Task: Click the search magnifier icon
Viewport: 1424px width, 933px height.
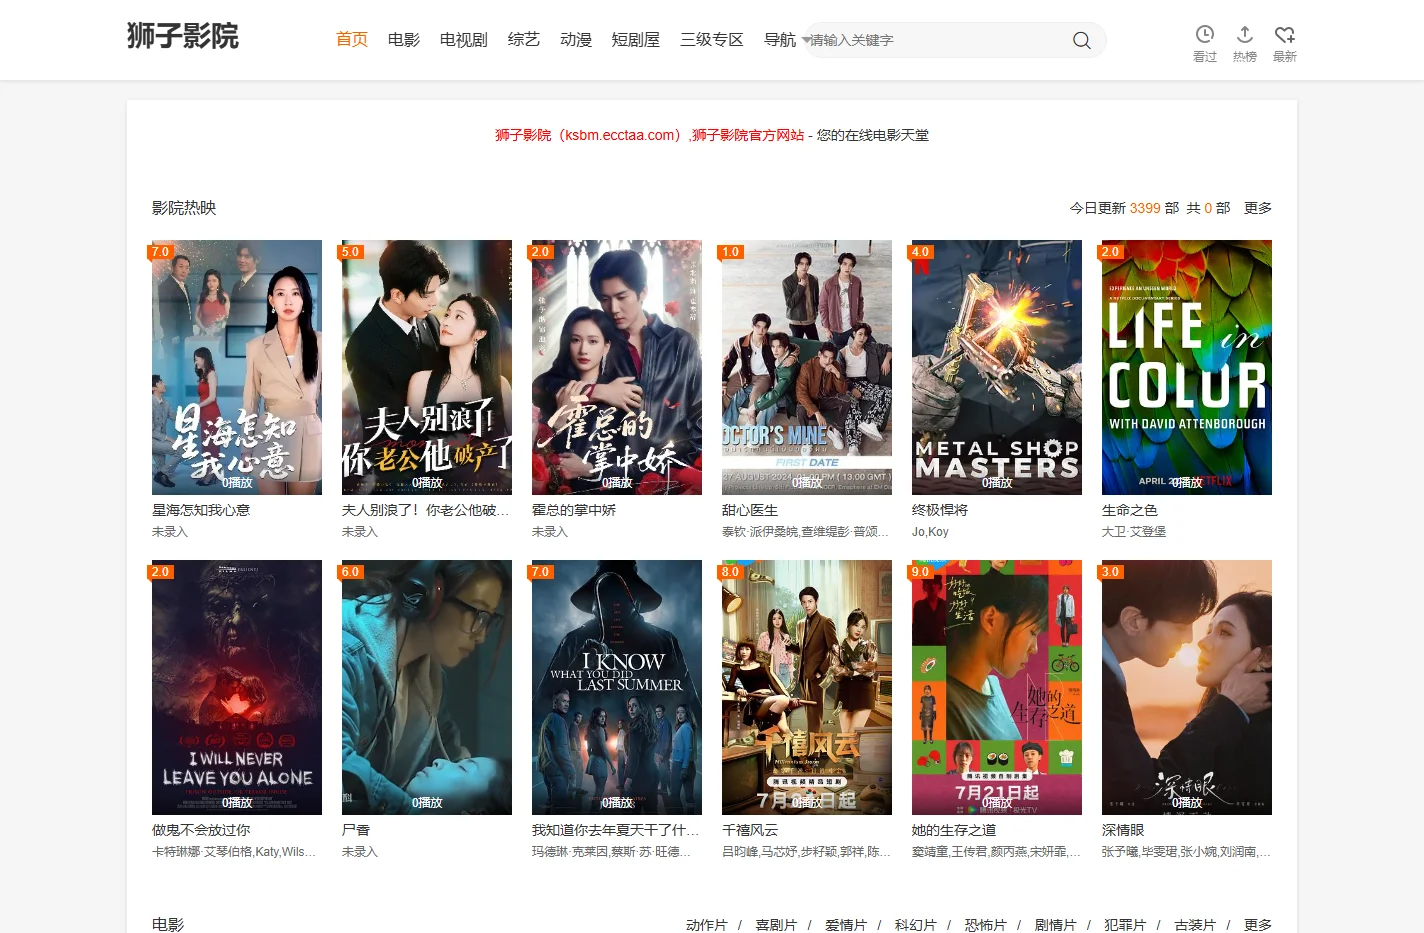Action: click(1081, 40)
